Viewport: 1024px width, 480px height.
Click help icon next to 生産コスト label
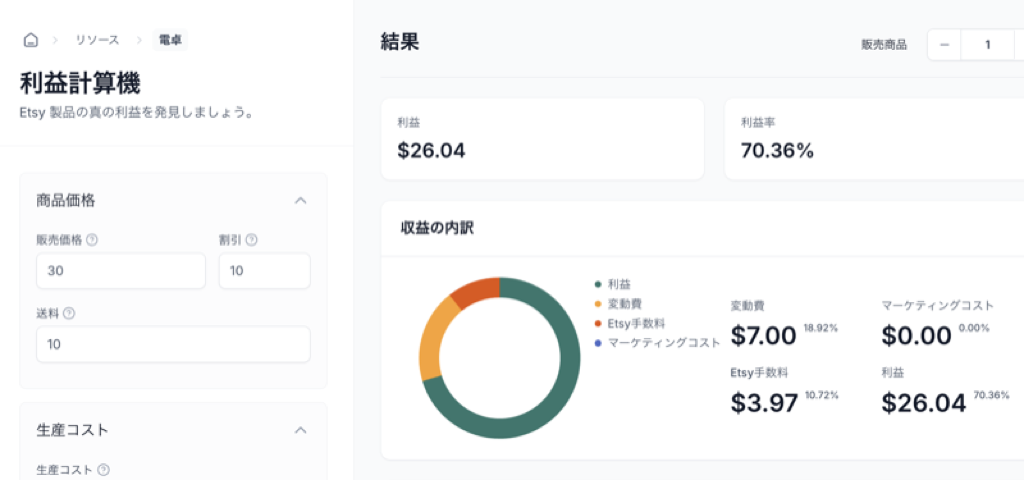pyautogui.click(x=103, y=469)
